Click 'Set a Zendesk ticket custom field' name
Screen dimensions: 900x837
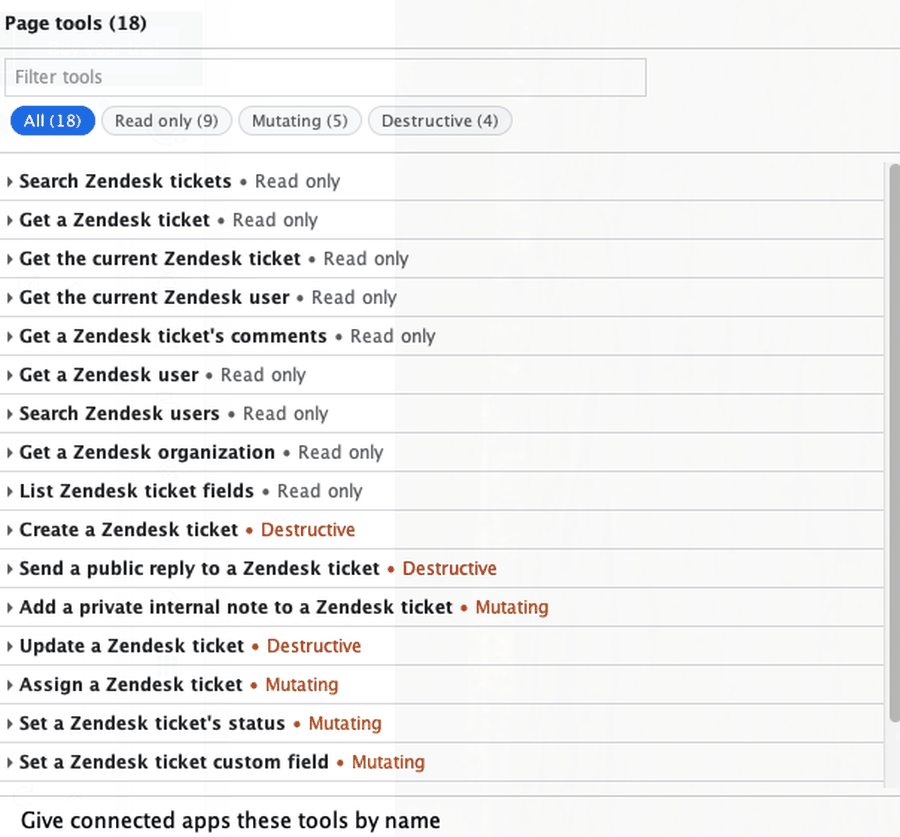(174, 762)
